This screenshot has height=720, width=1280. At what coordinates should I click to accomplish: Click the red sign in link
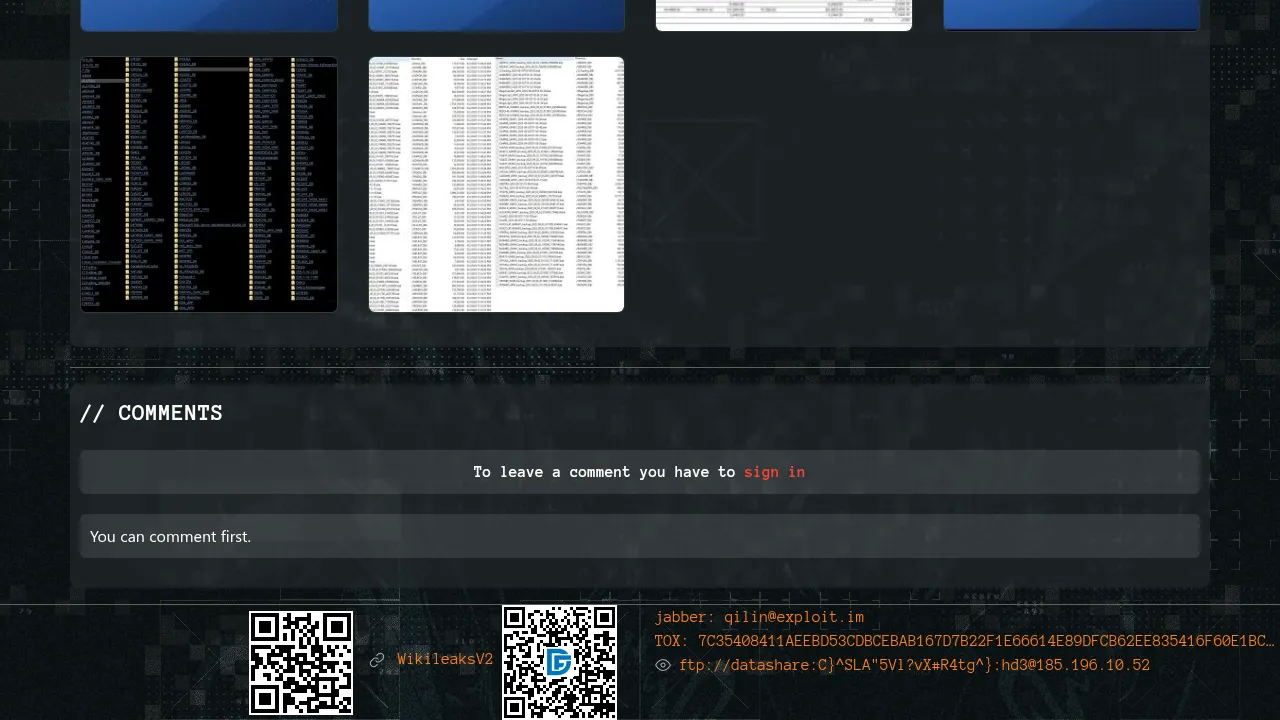[x=774, y=472]
